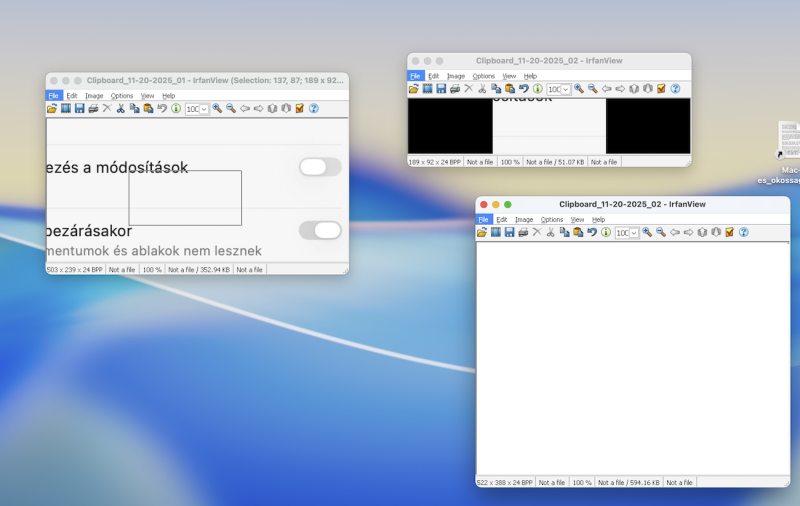Click selection rectangle in Clipboard_01 image
Image resolution: width=800 pixels, height=506 pixels.
click(x=185, y=198)
